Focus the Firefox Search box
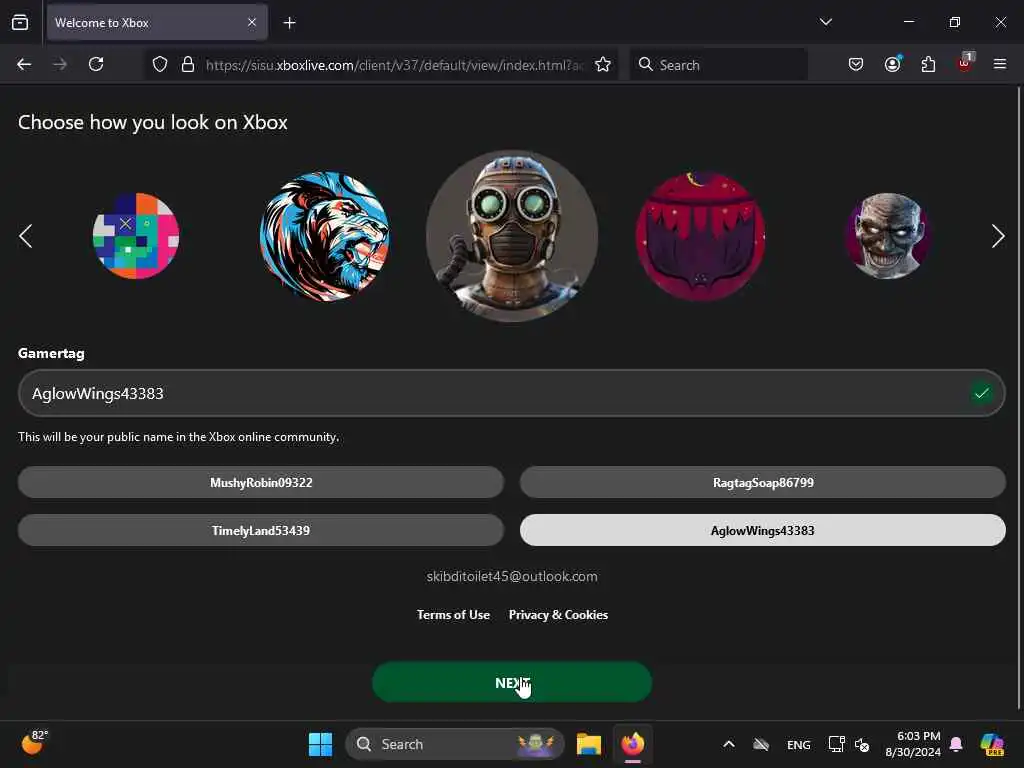The width and height of the screenshot is (1024, 768). click(x=719, y=65)
